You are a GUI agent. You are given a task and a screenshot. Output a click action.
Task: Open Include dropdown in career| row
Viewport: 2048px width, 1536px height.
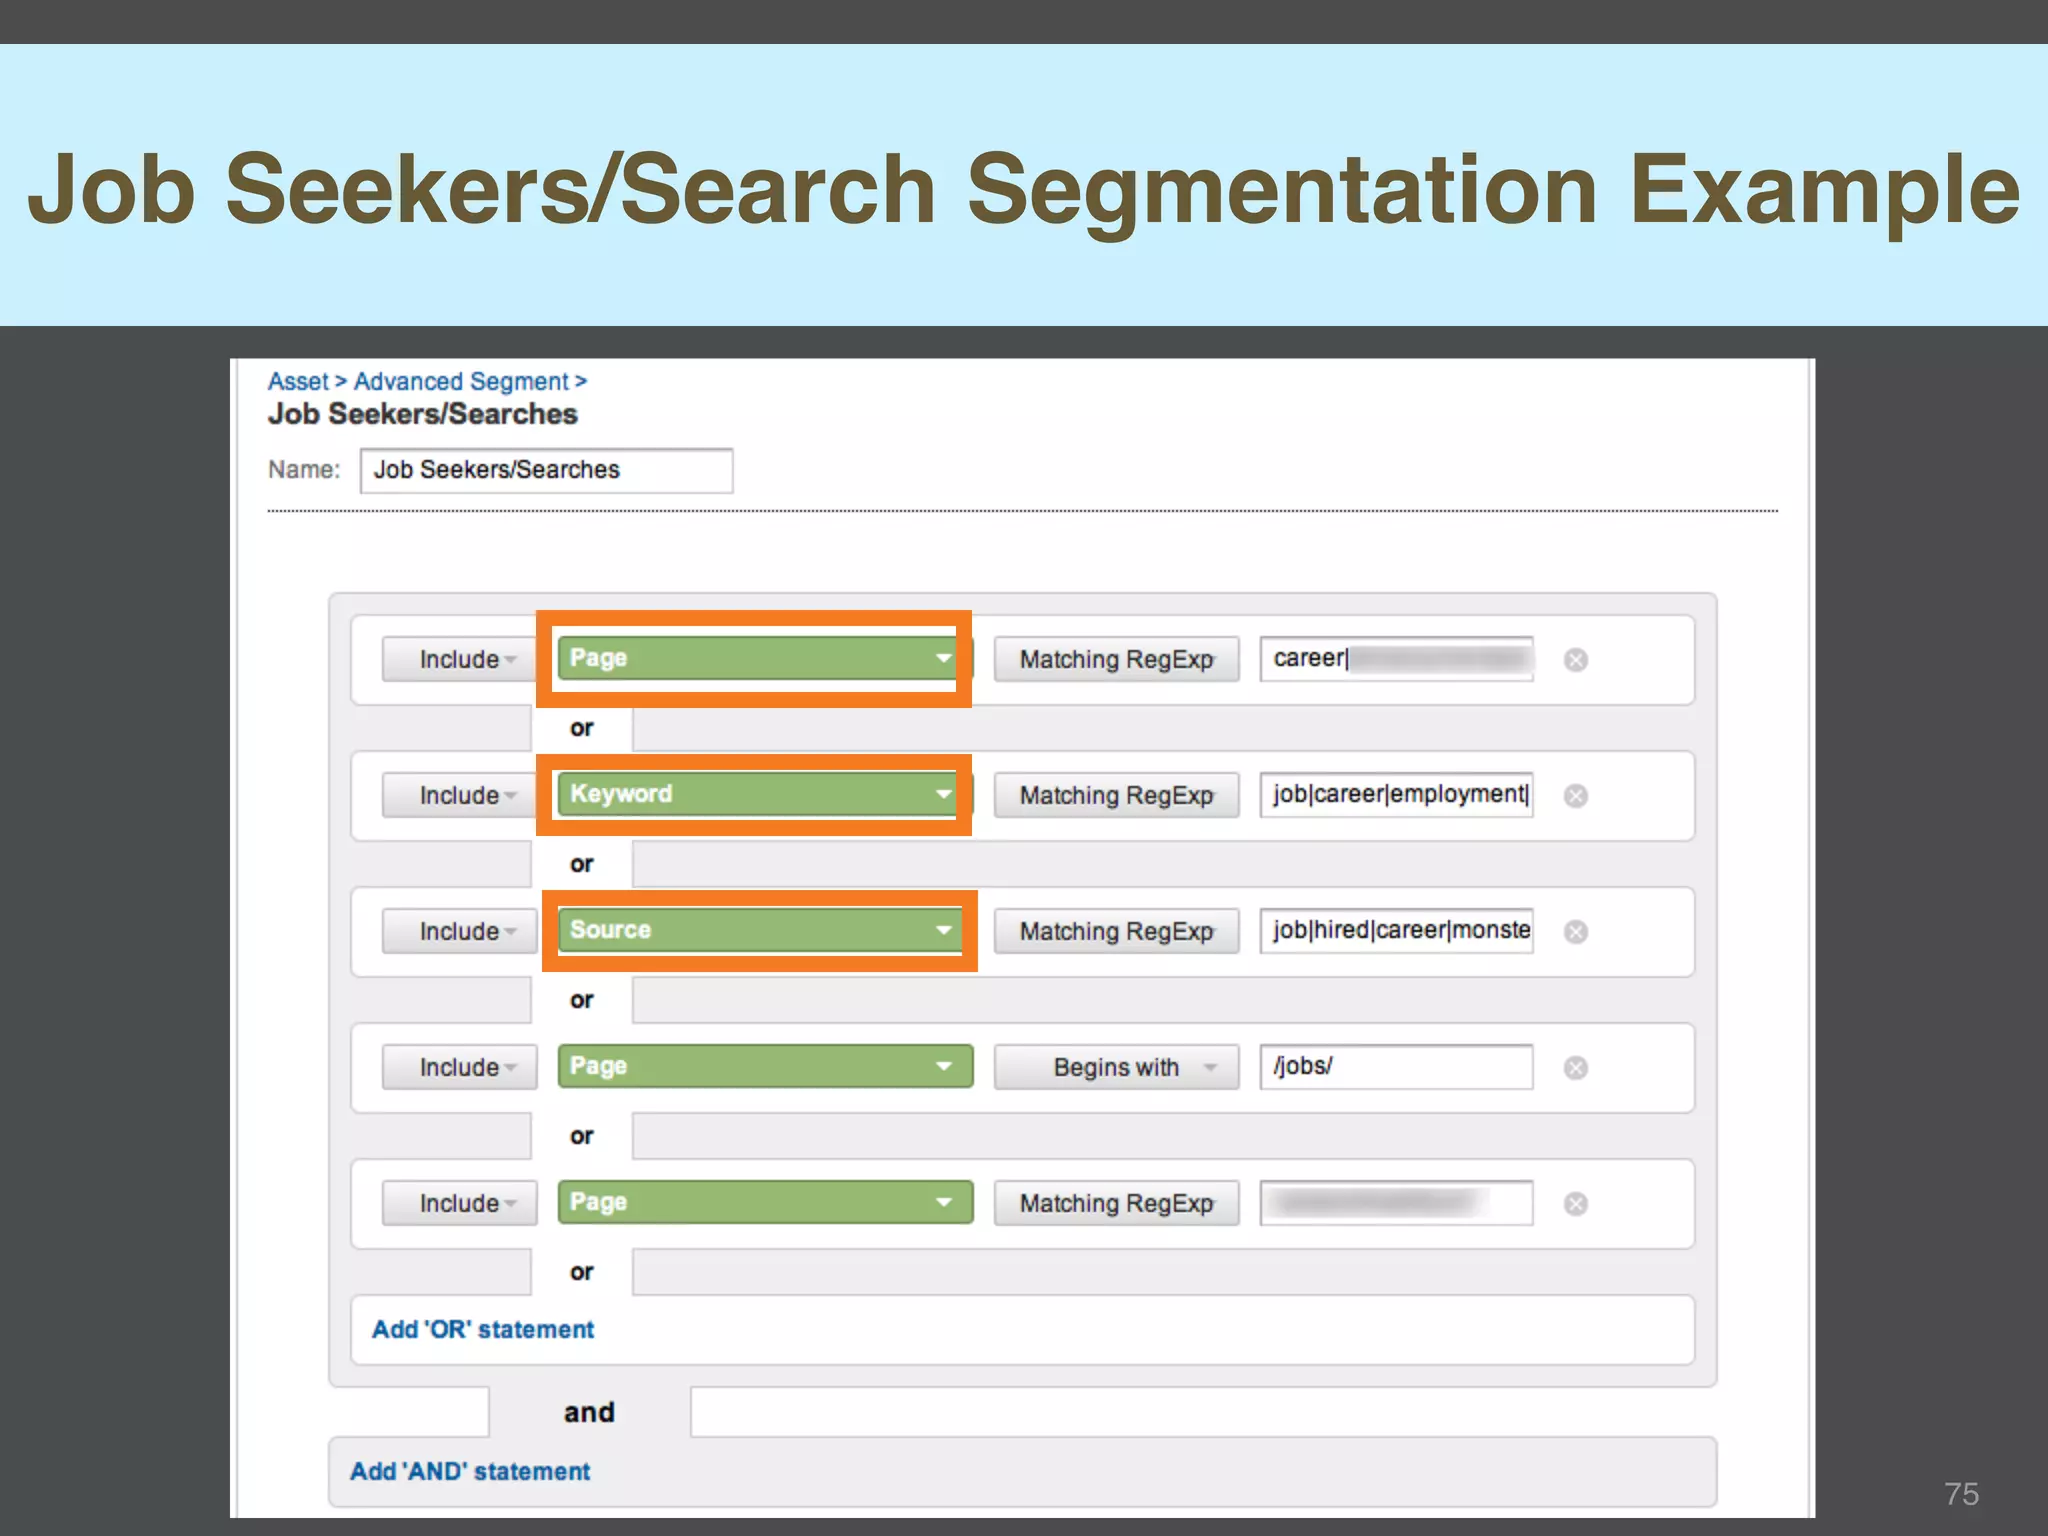[x=460, y=660]
